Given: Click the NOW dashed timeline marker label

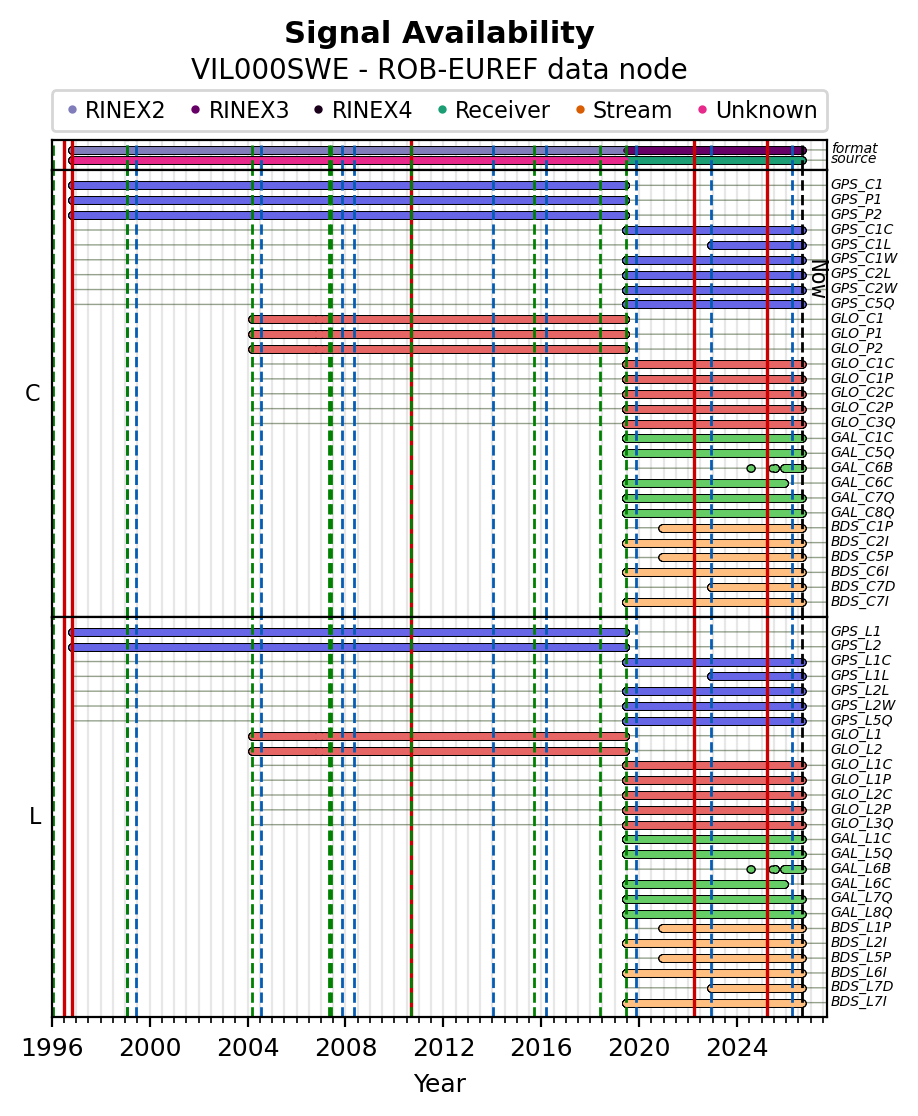Looking at the screenshot, I should (819, 279).
